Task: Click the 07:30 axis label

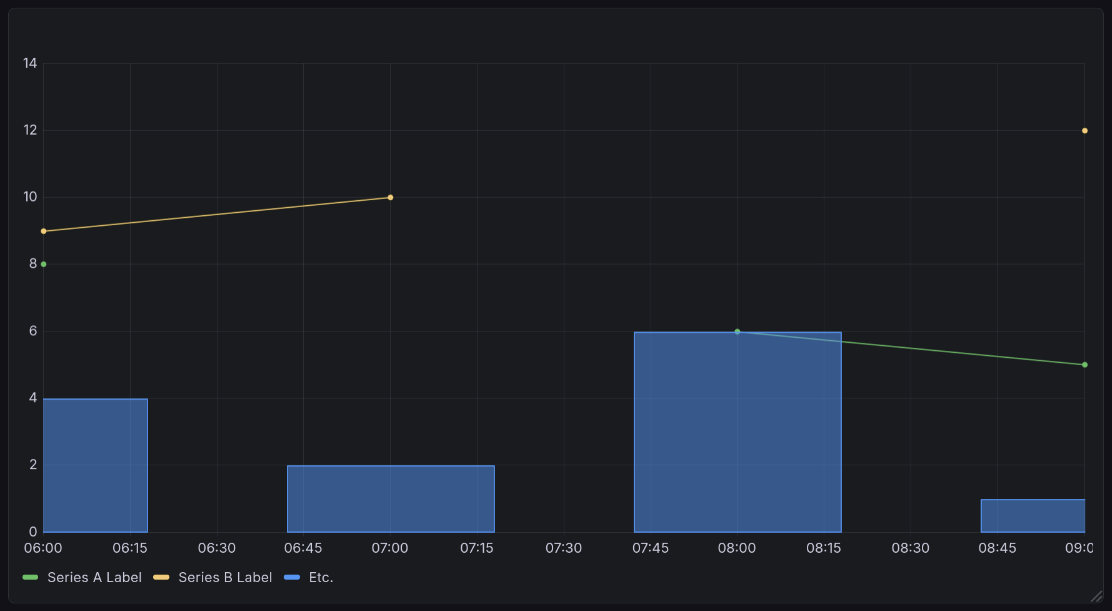Action: click(564, 548)
